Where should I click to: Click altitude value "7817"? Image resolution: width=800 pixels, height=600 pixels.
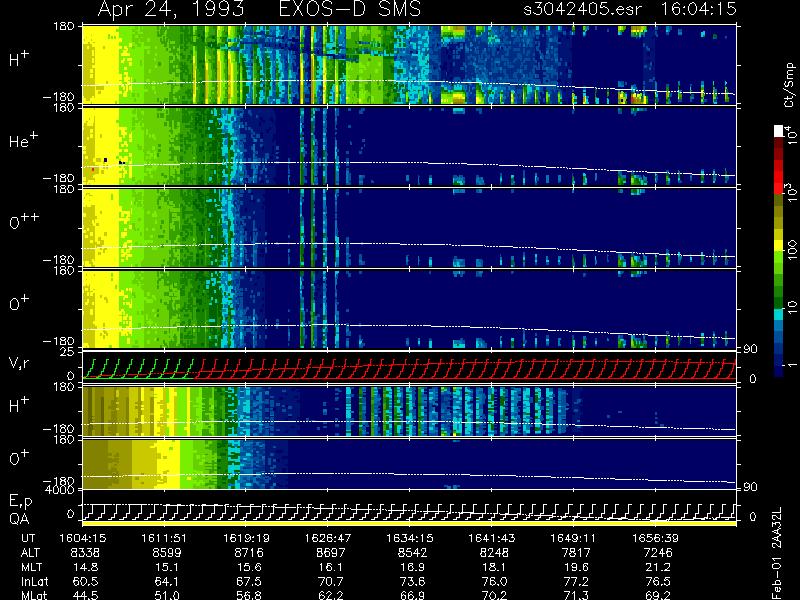576,553
